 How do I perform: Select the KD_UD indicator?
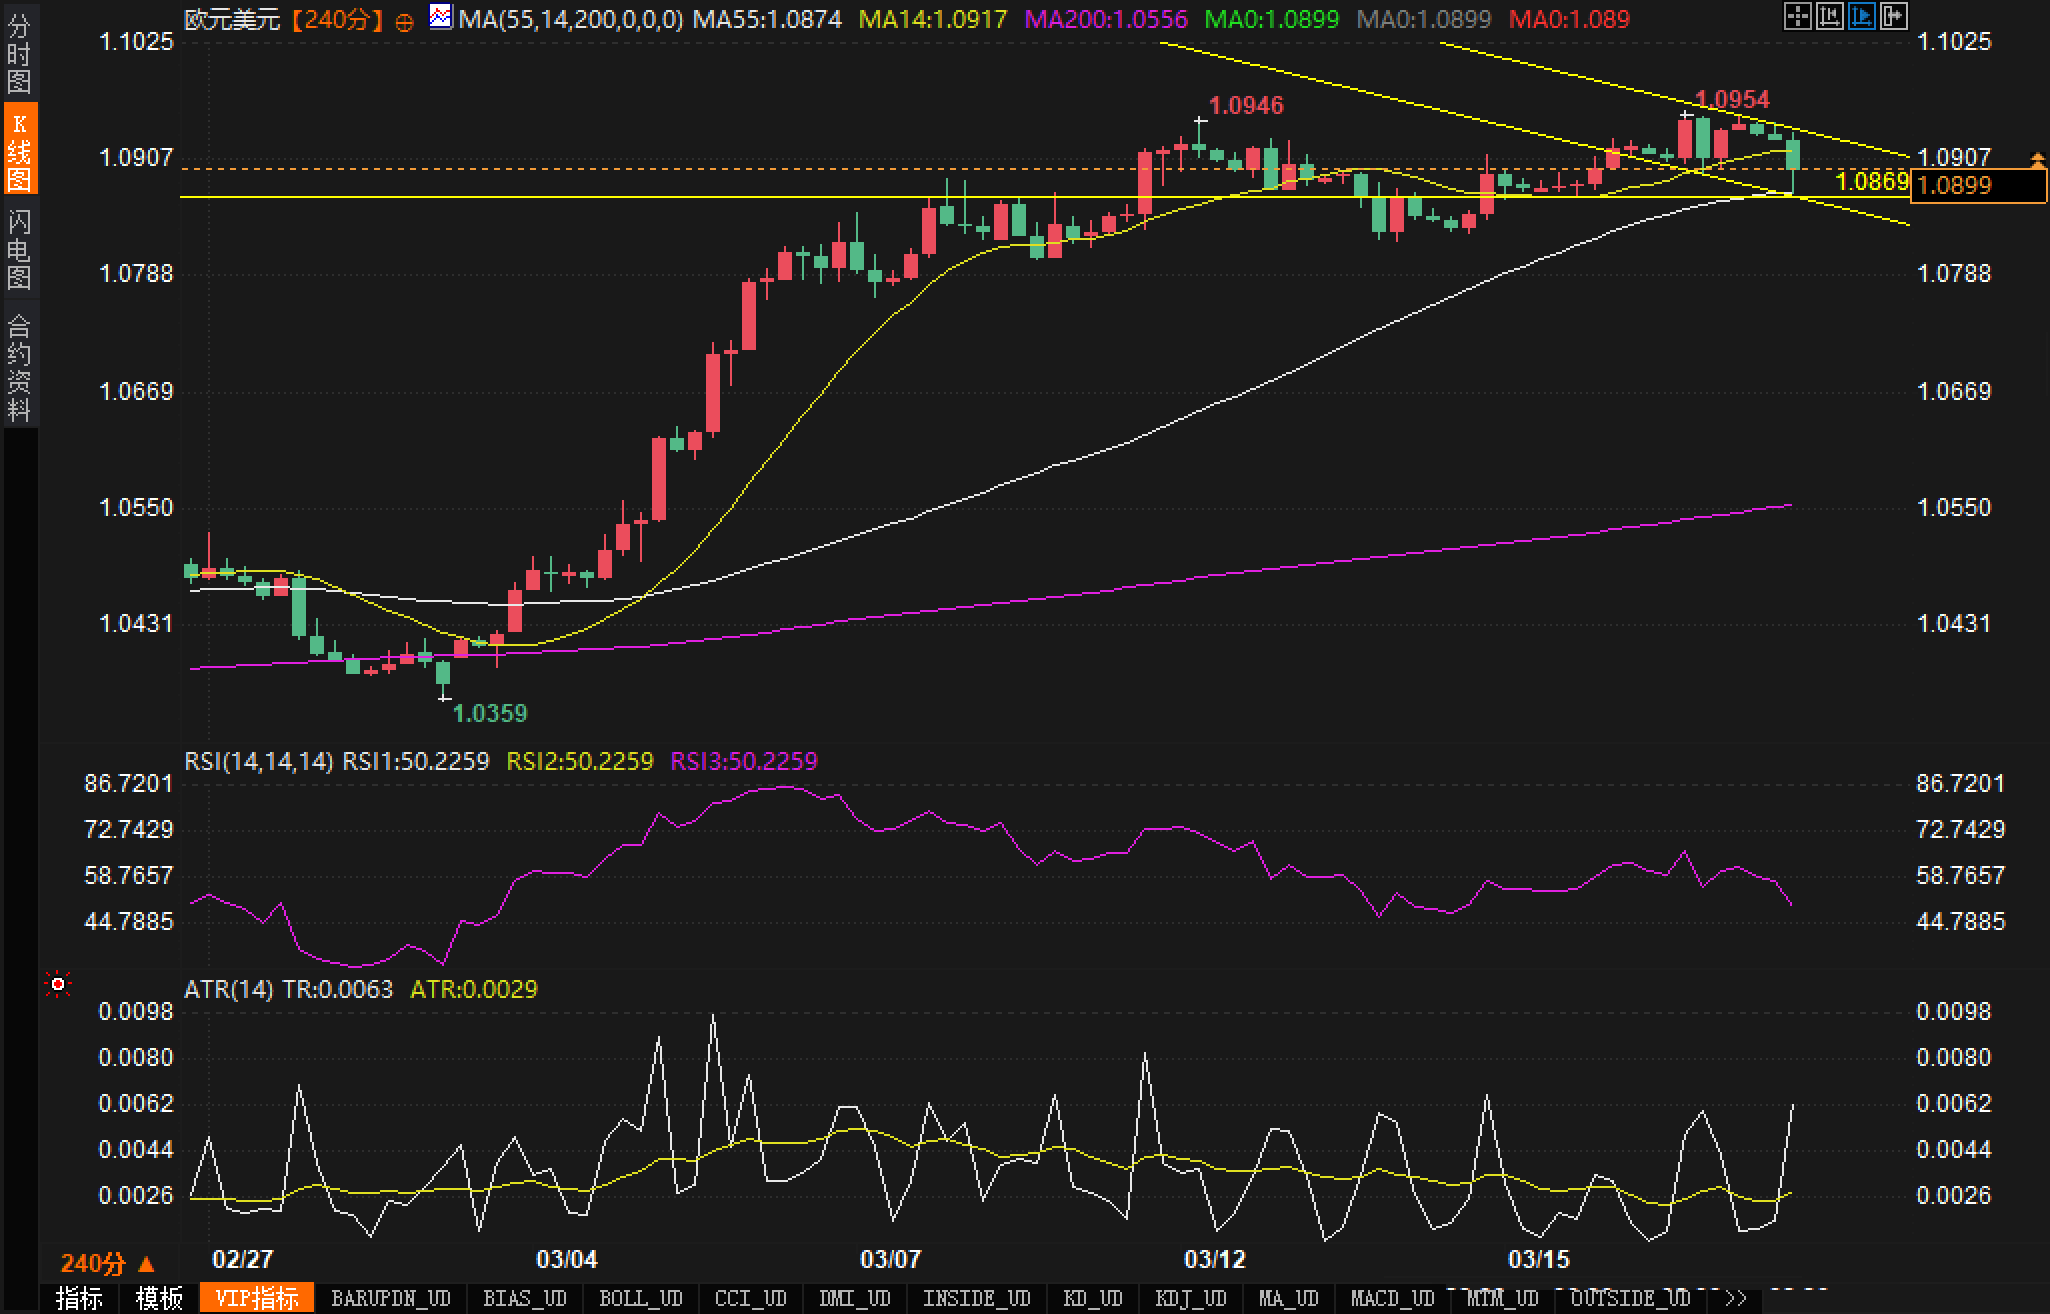(1093, 1299)
